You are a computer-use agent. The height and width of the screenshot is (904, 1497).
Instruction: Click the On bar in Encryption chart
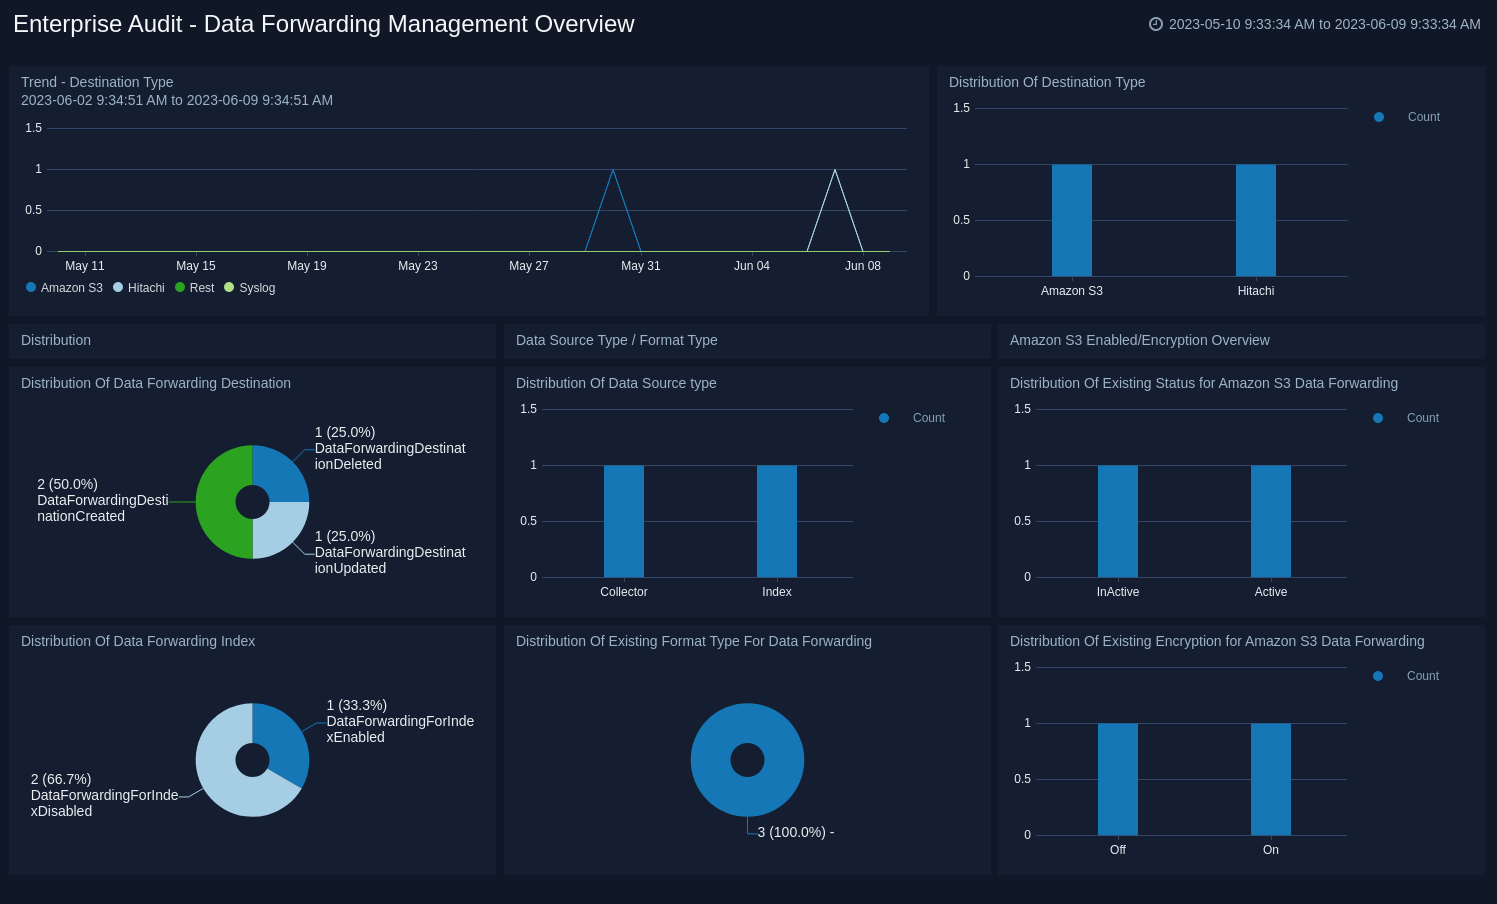click(1270, 779)
